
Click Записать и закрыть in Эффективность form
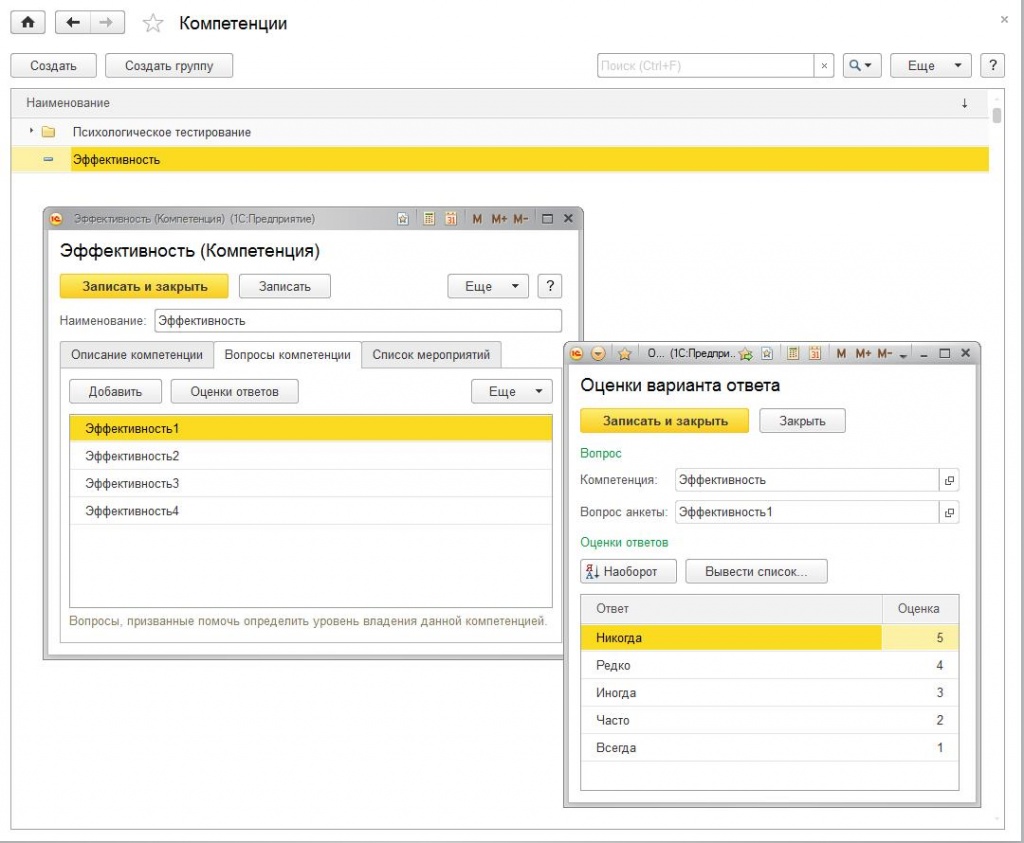click(x=144, y=286)
